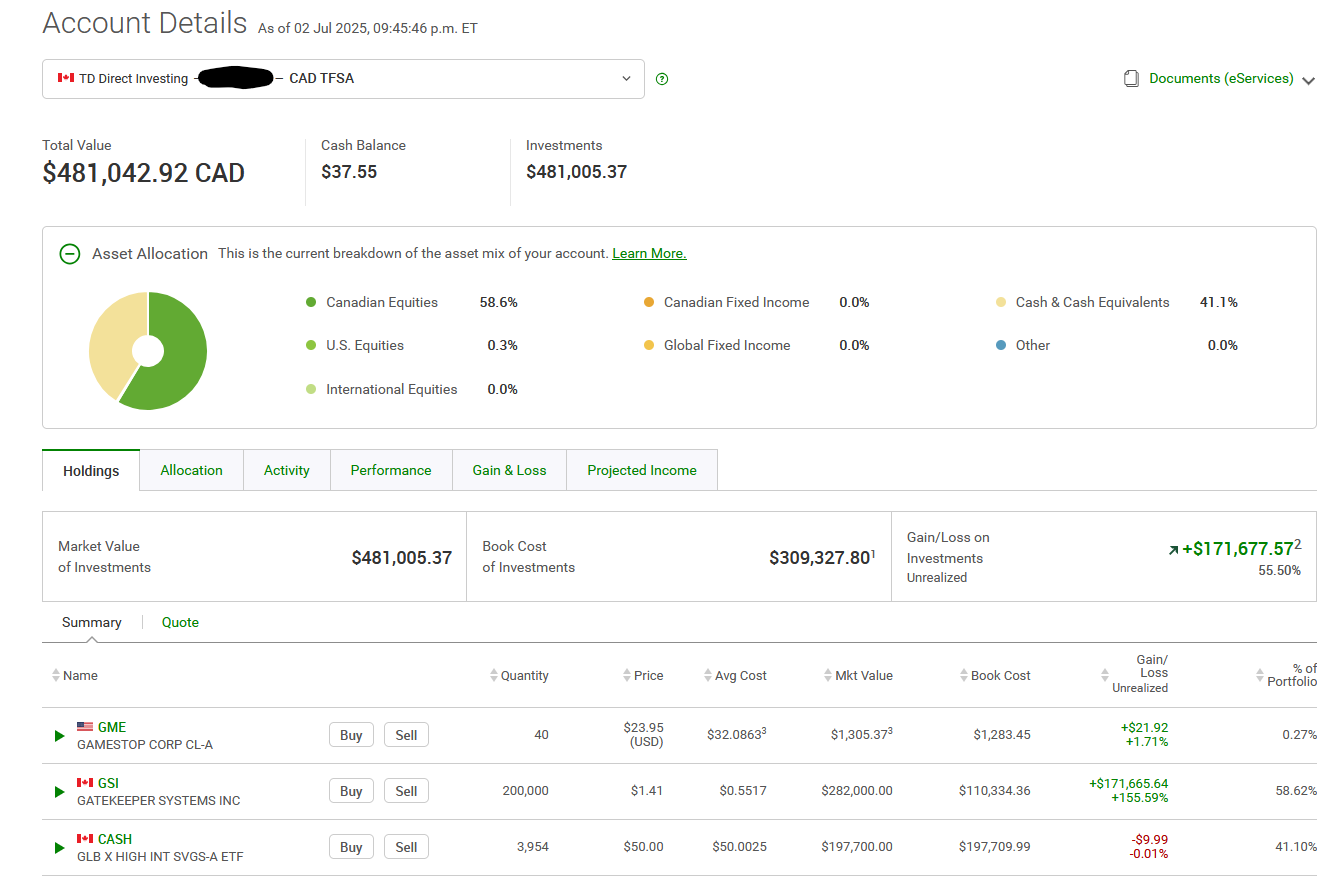This screenshot has height=892, width=1324.
Task: Click Canadian Fixed Income legend dot
Action: click(x=649, y=302)
